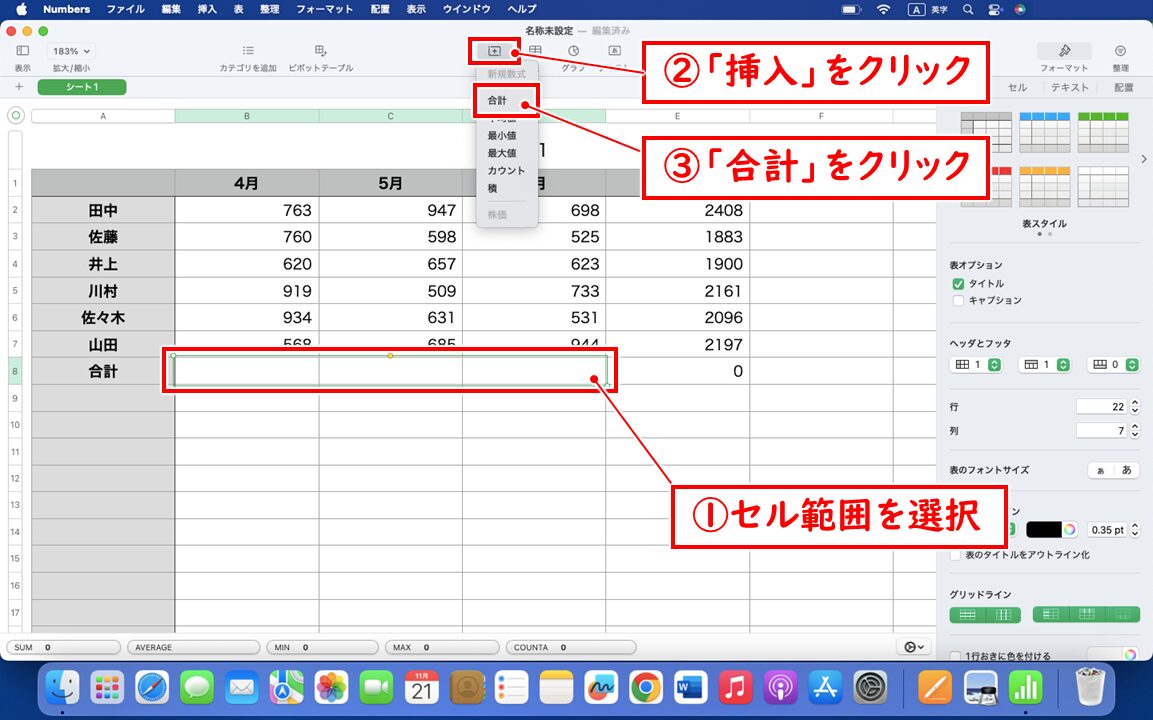Switch to the テキスト tab in the inspector
The width and height of the screenshot is (1153, 720).
point(1069,87)
